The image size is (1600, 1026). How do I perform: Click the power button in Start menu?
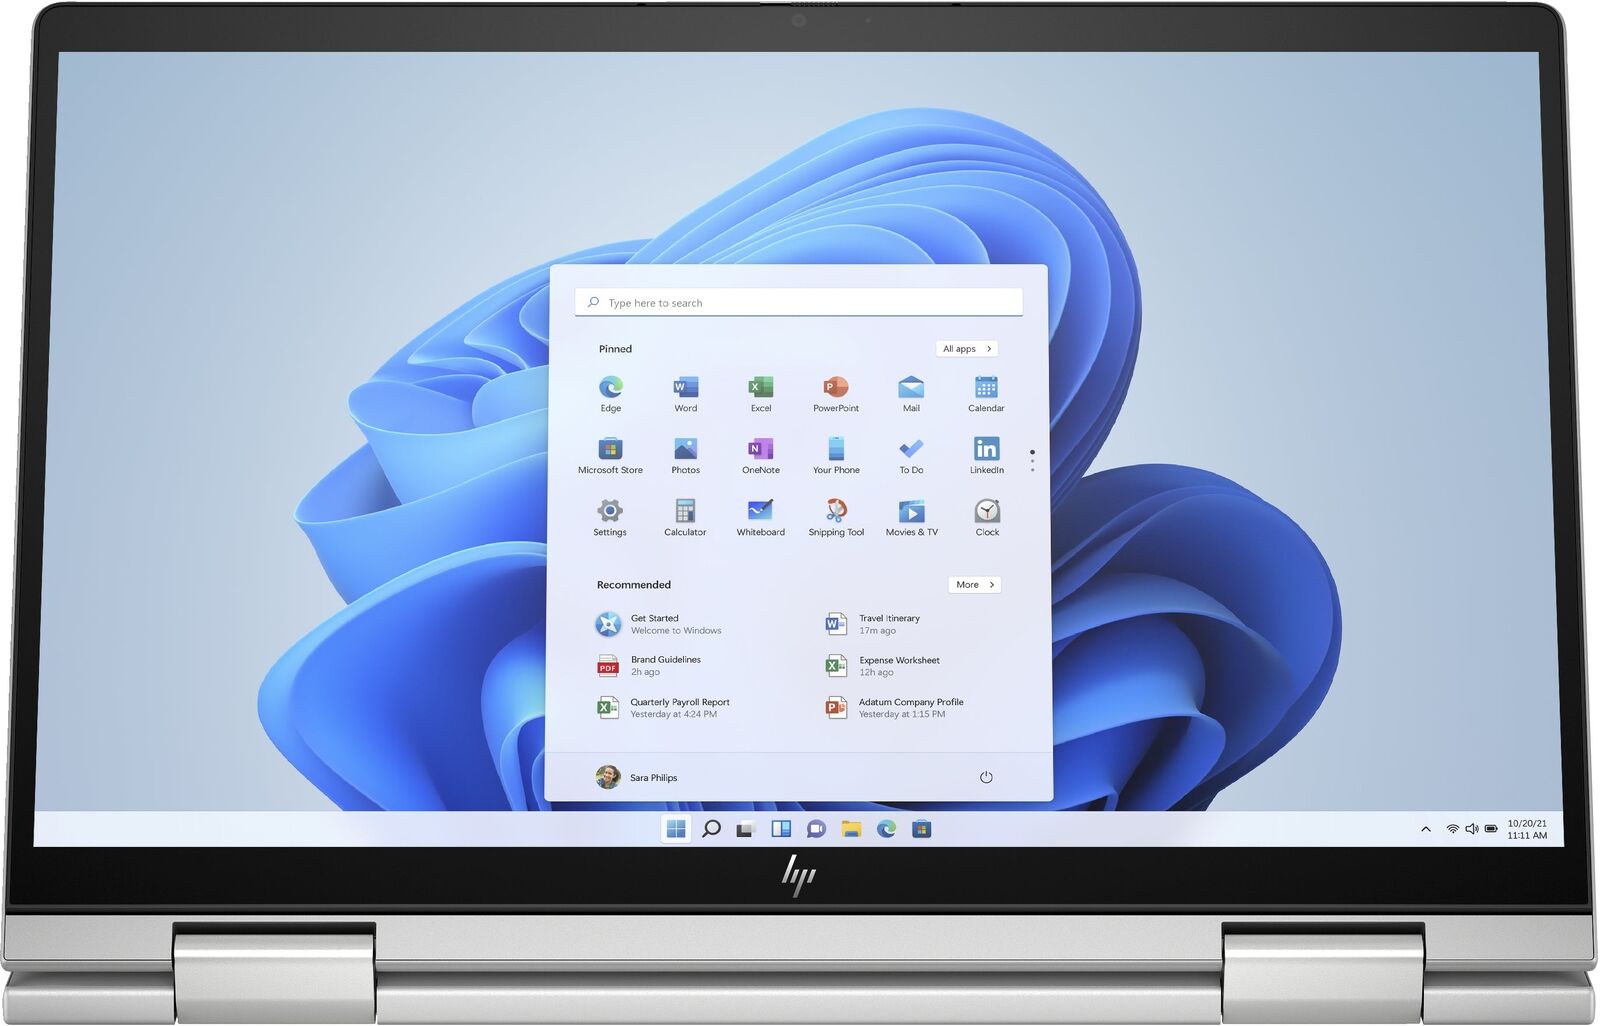tap(986, 777)
